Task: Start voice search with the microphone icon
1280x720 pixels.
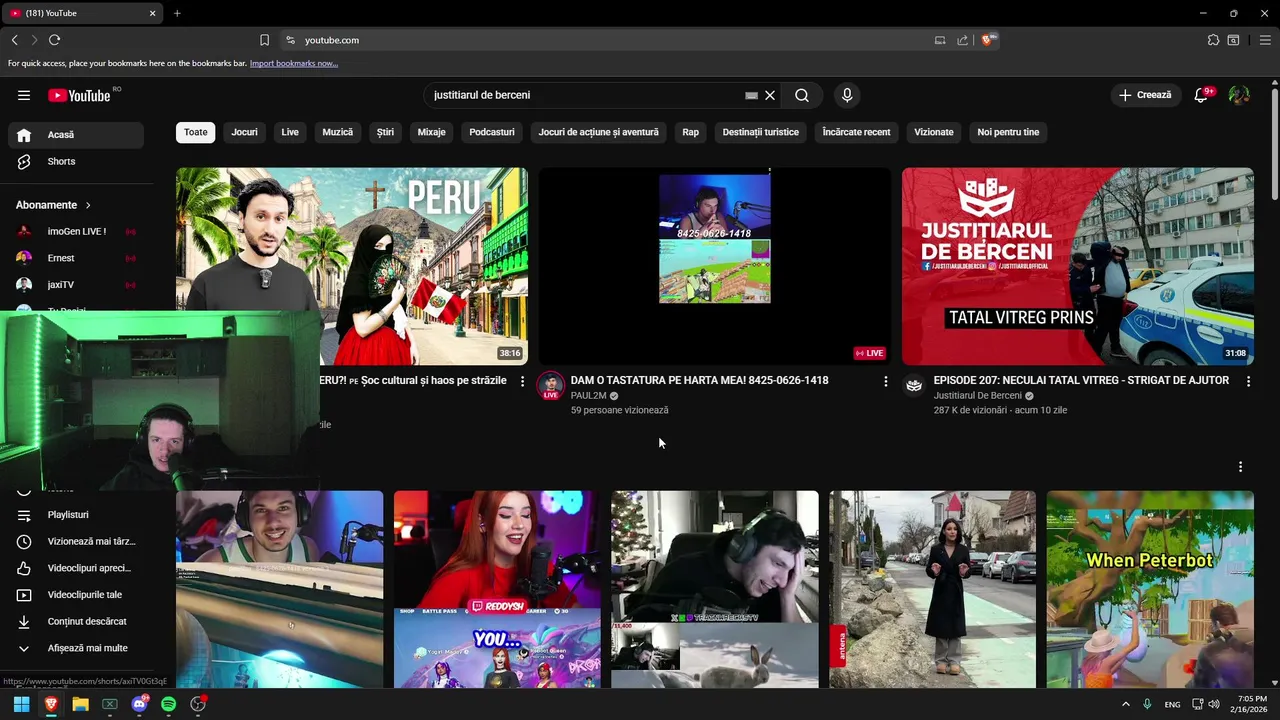Action: pyautogui.click(x=847, y=95)
